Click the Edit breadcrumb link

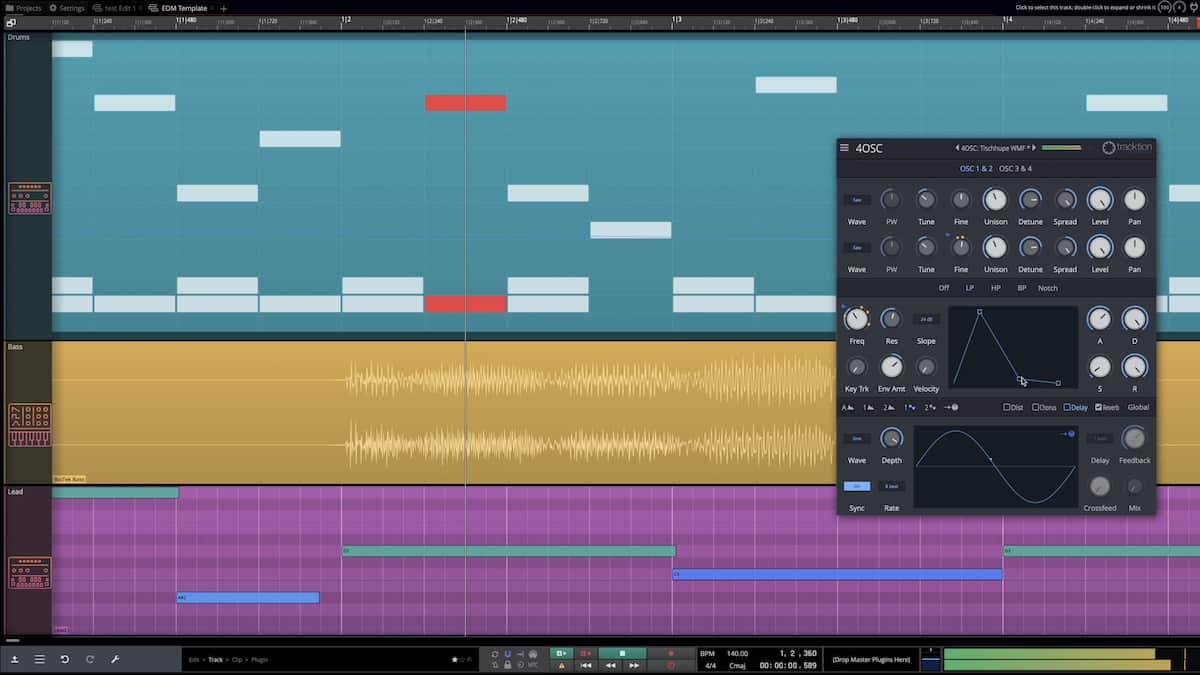point(195,660)
